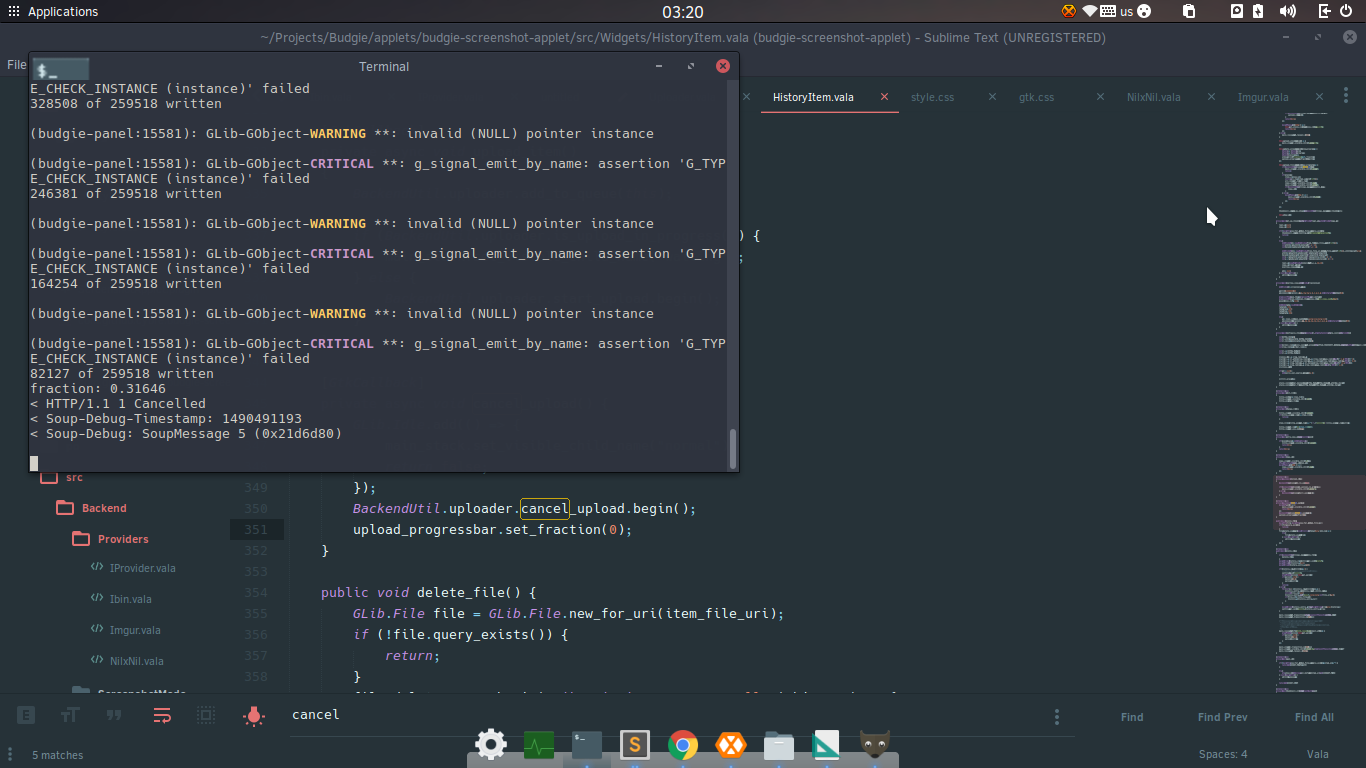
Task: Collapse the Providers folder in sidebar
Action: tap(111, 539)
